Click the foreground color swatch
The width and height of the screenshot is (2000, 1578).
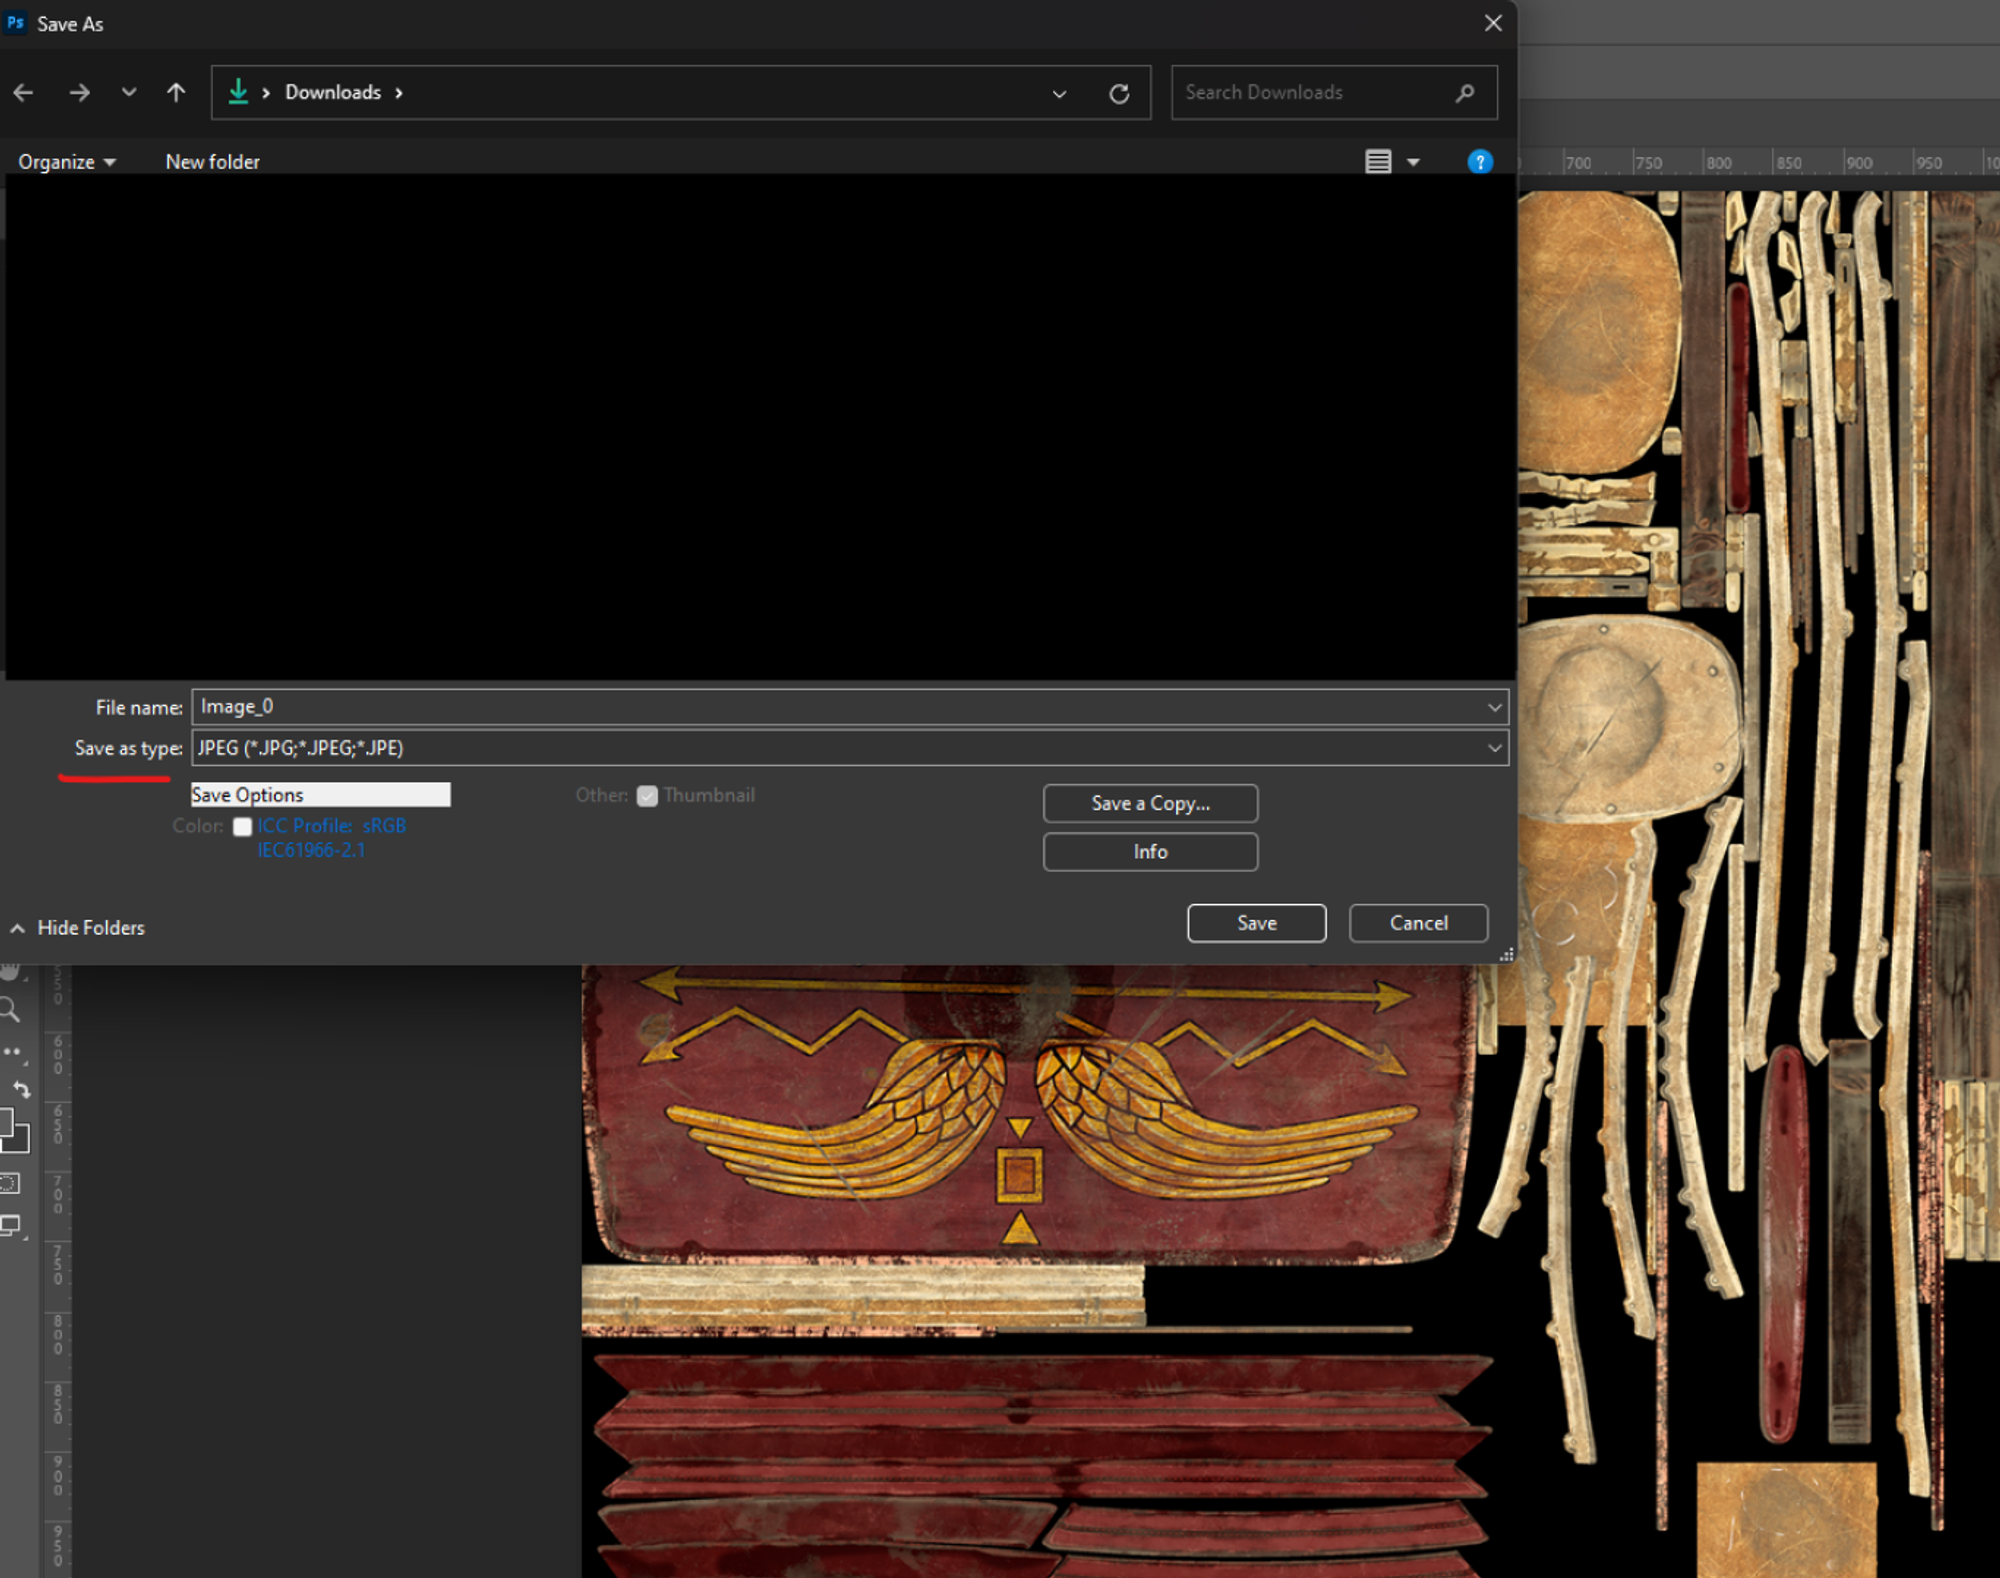tap(5, 1122)
